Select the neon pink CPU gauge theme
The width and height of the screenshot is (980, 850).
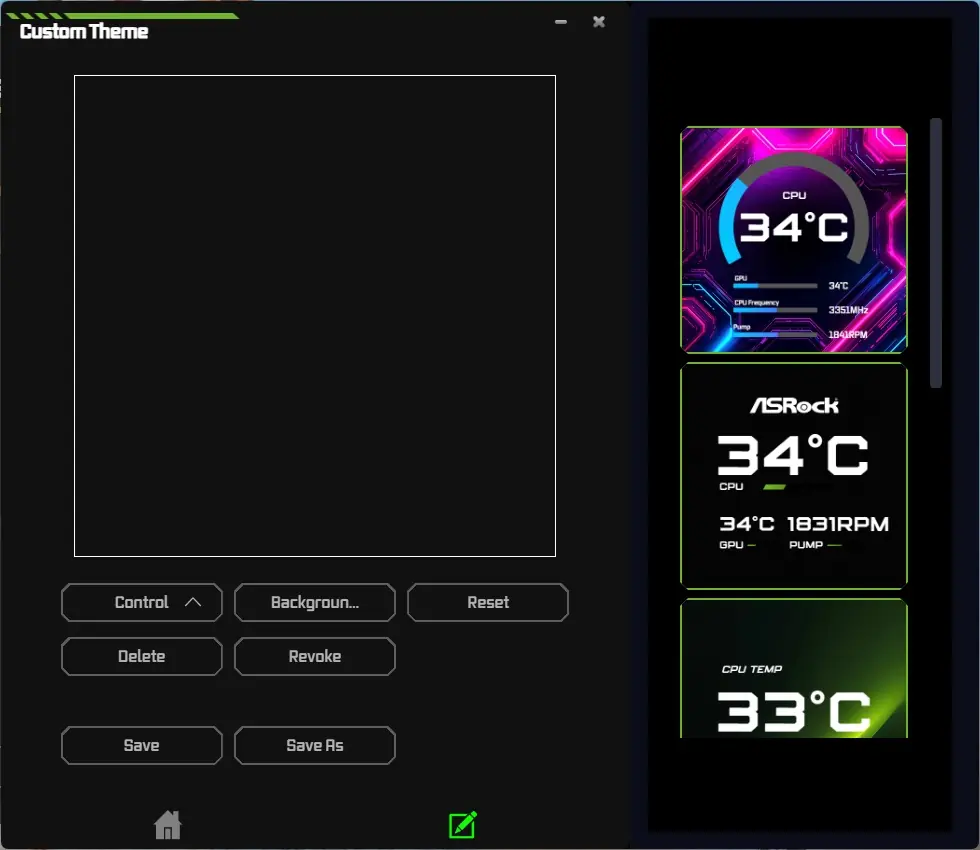click(794, 240)
